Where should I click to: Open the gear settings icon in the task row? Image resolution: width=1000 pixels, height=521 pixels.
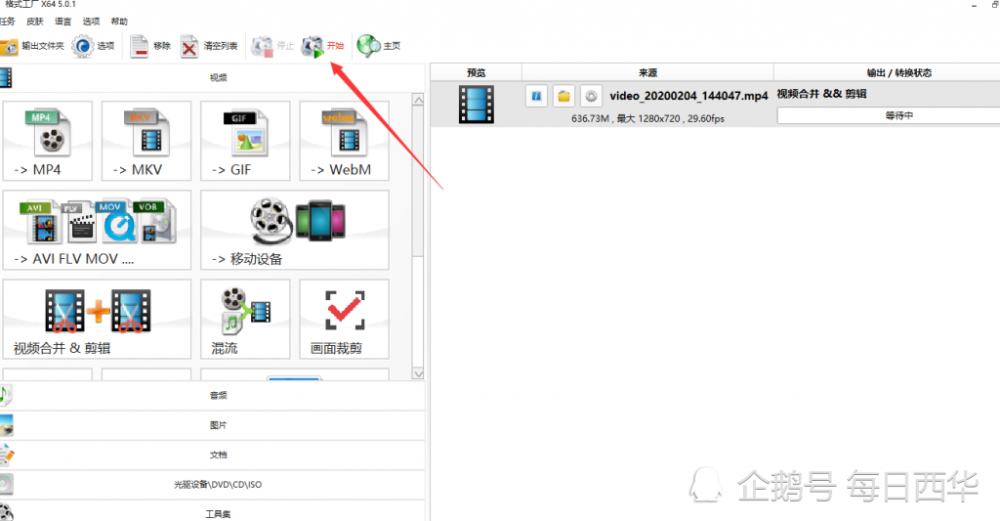591,96
